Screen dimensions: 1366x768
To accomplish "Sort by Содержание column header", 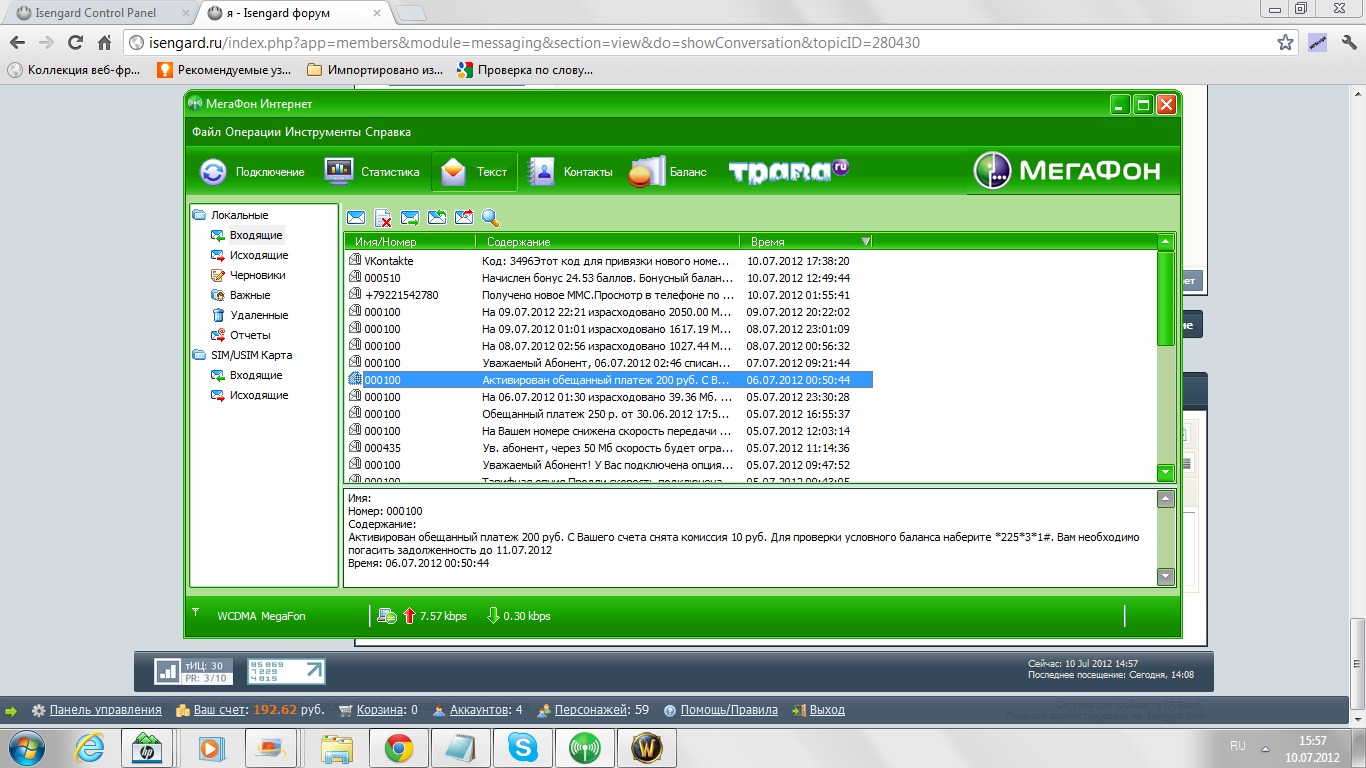I will 607,242.
